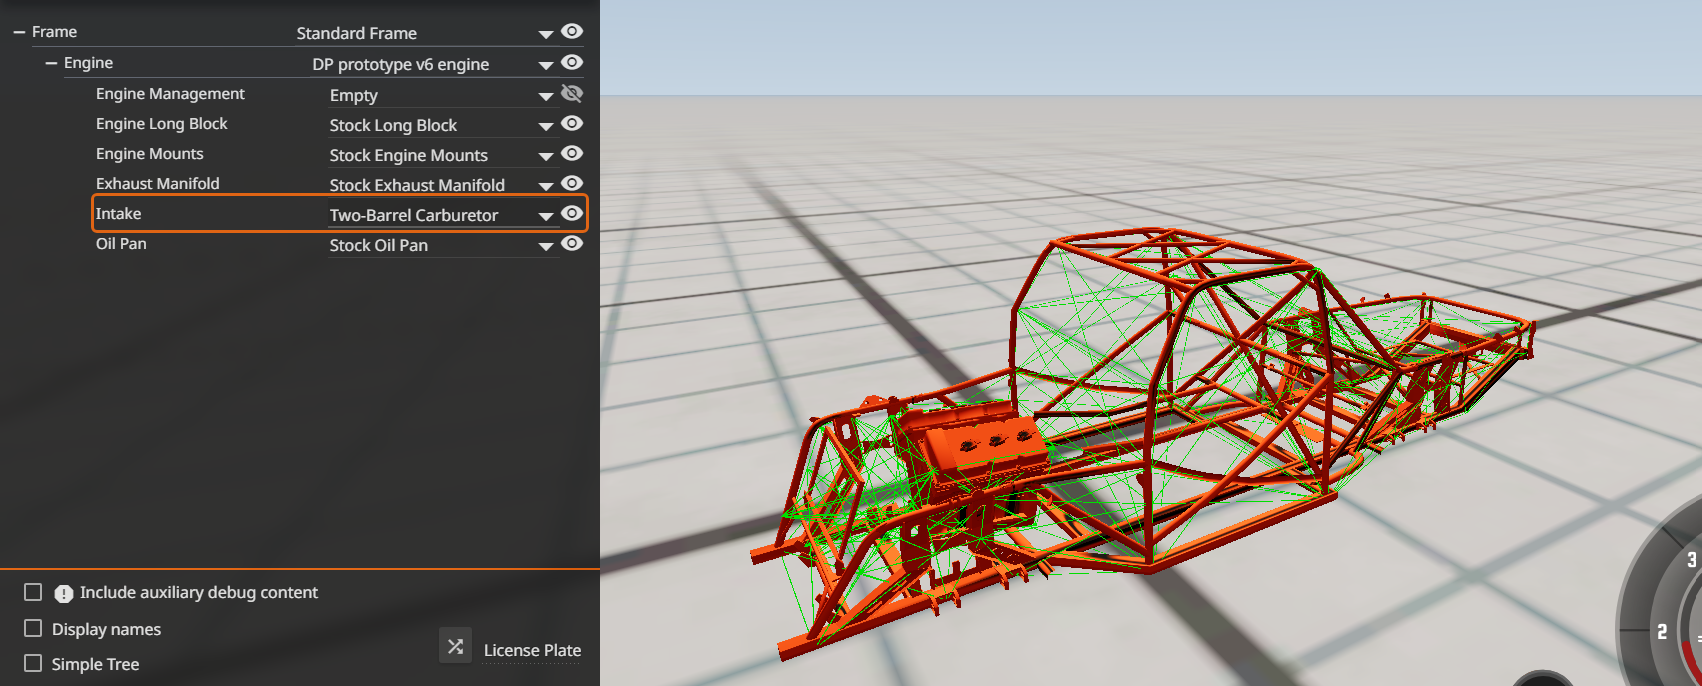Click the Frame label in parts tree
The image size is (1702, 686).
pos(54,32)
